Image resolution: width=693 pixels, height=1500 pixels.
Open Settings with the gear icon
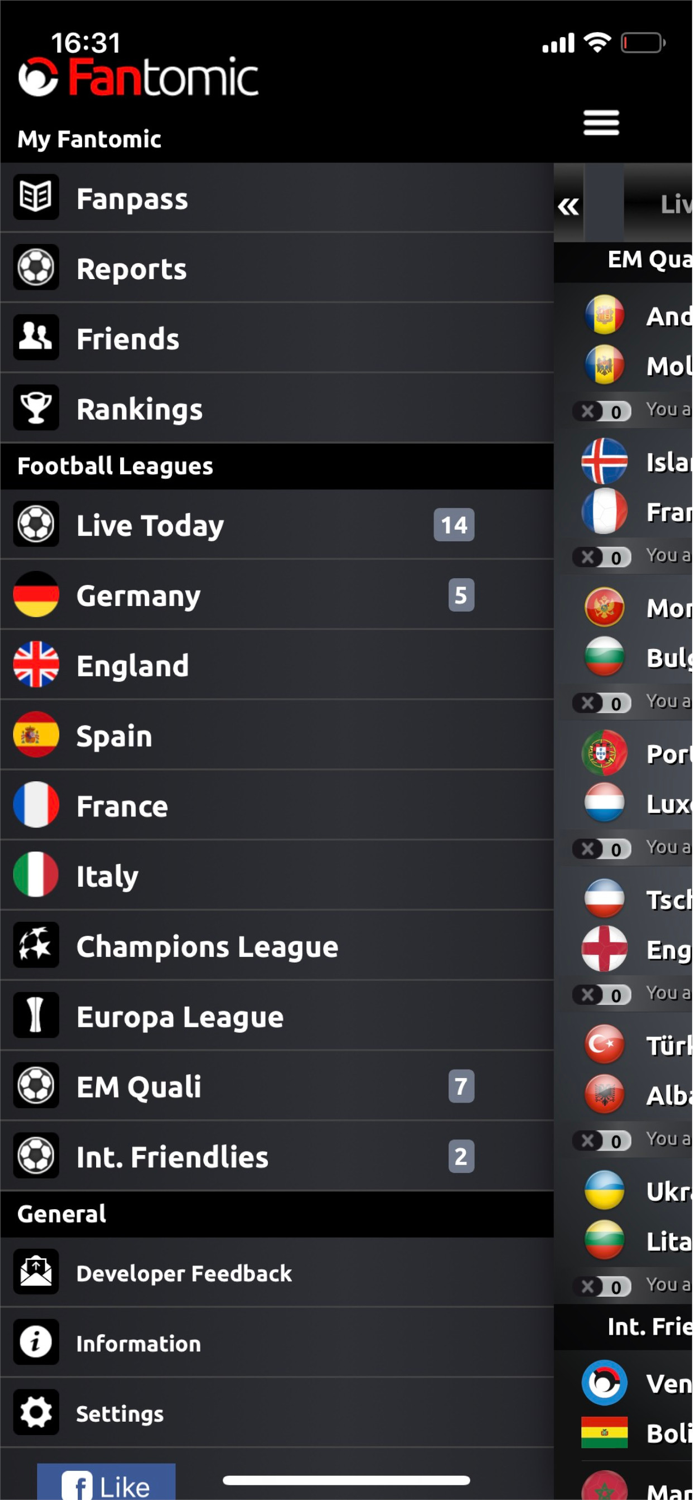pyautogui.click(x=36, y=1413)
